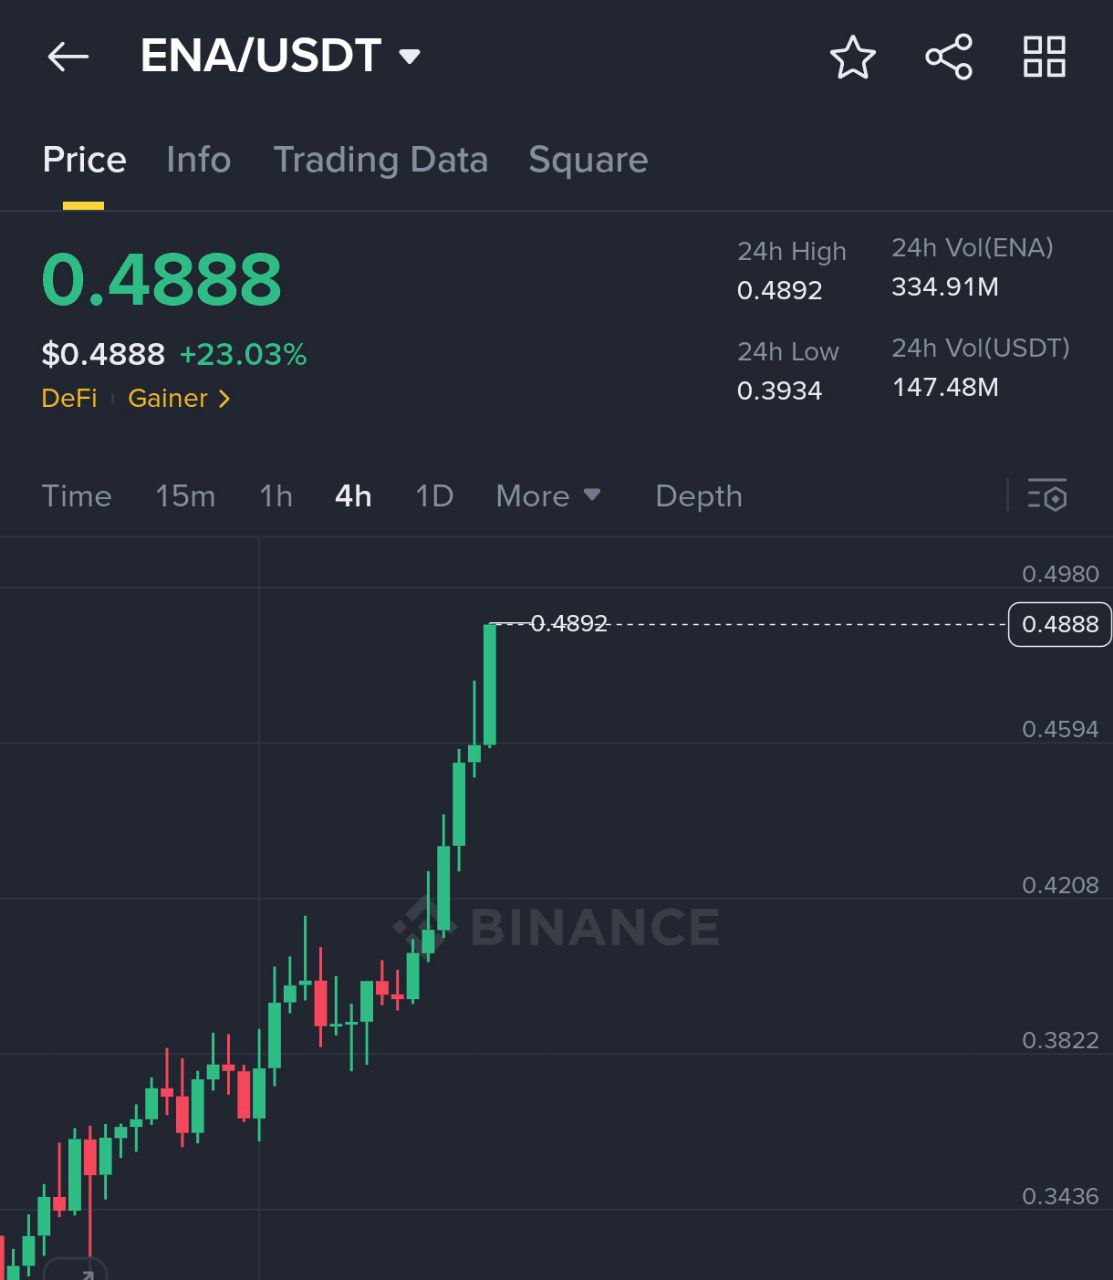Image resolution: width=1113 pixels, height=1280 pixels.
Task: Tap the 0.4980 price axis label
Action: click(x=1060, y=574)
